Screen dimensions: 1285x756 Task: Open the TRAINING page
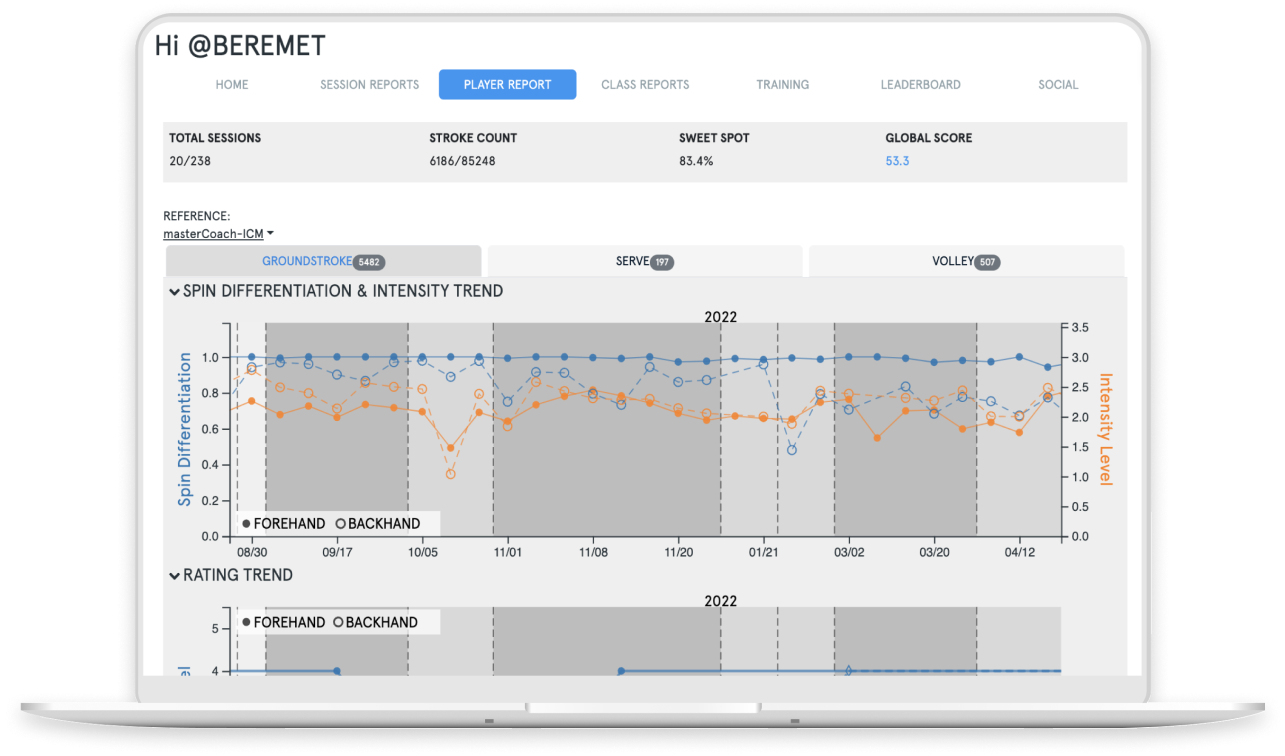[782, 85]
